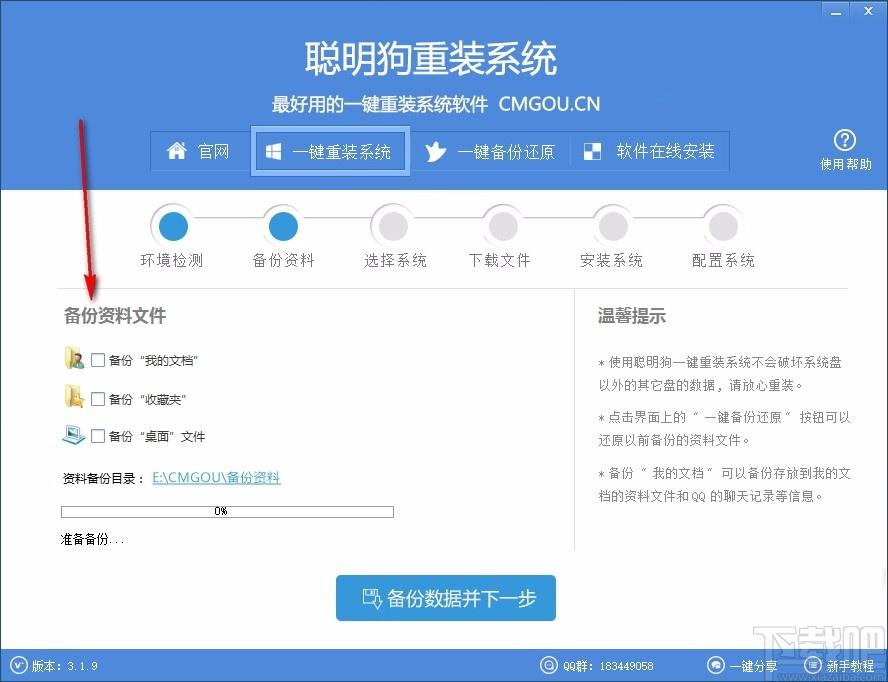Viewport: 888px width, 682px height.
Task: Click the version icon beside 版本: 3.1.9
Action: tap(18, 665)
